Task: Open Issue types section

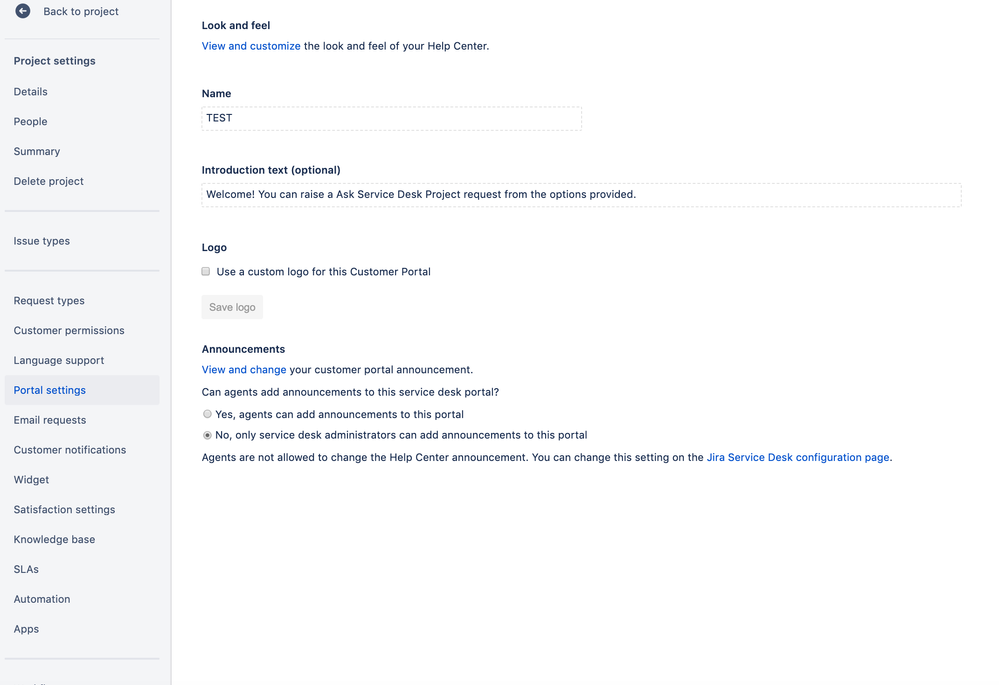Action: tap(41, 240)
